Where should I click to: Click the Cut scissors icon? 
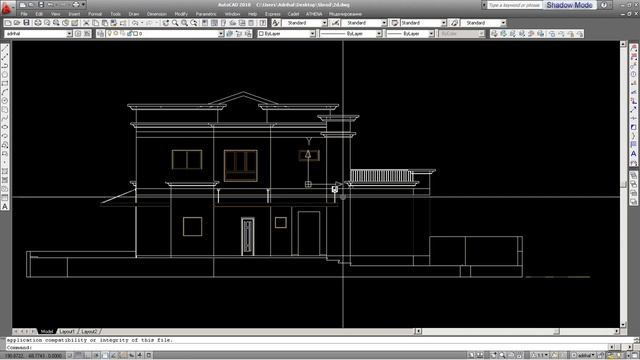click(x=86, y=23)
